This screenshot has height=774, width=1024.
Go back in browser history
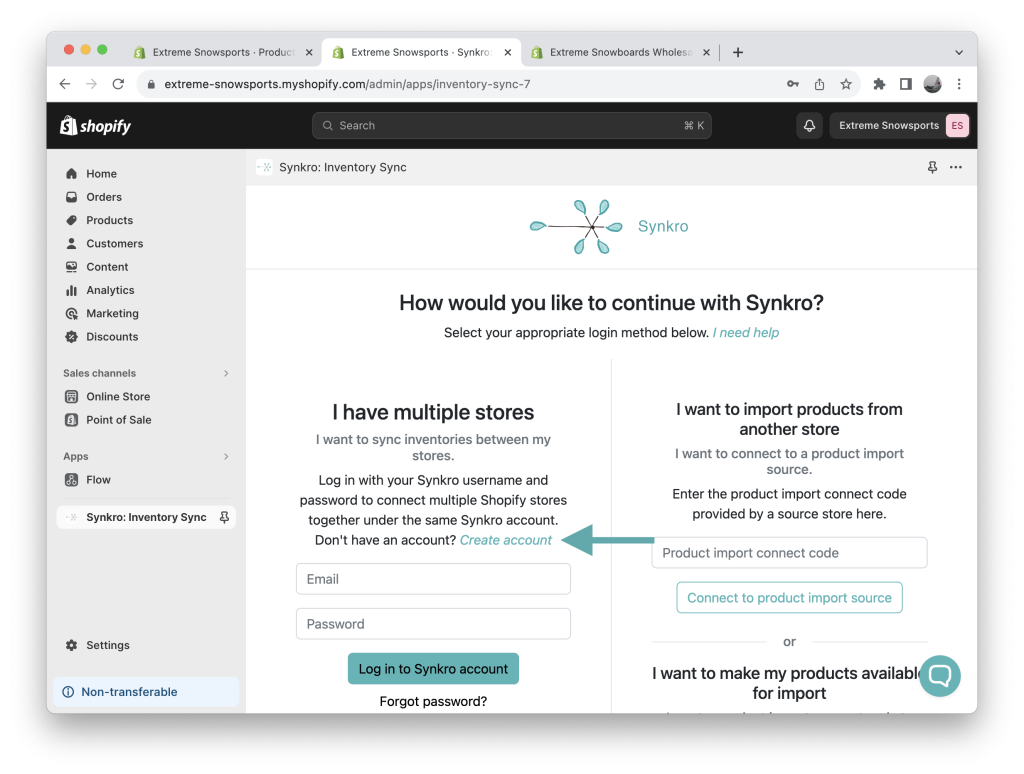point(65,84)
